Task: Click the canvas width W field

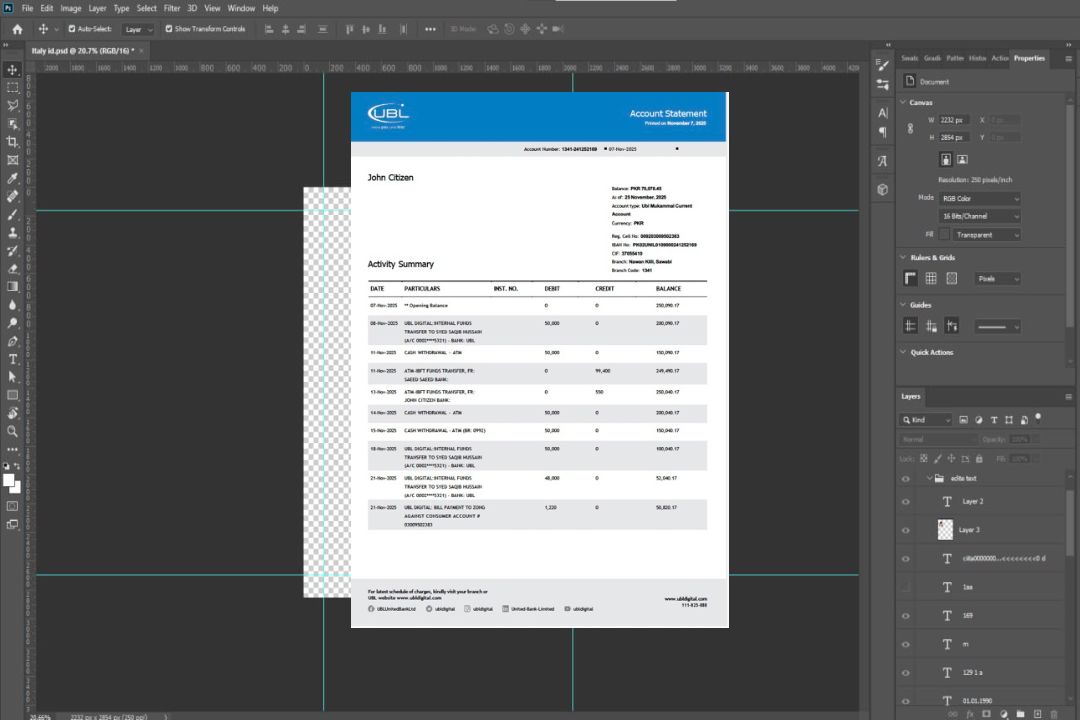Action: click(x=954, y=120)
